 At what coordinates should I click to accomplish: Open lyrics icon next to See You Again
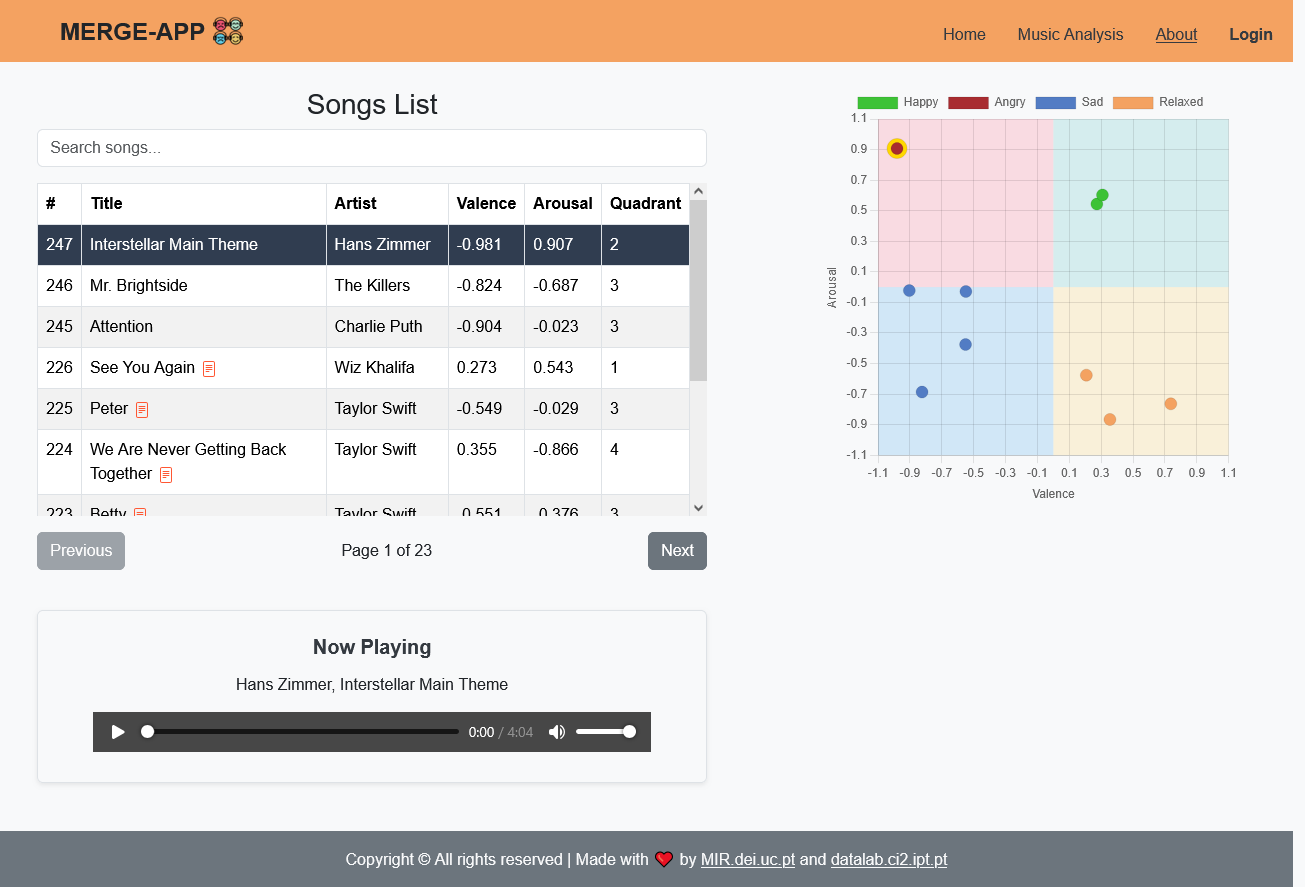click(x=208, y=368)
